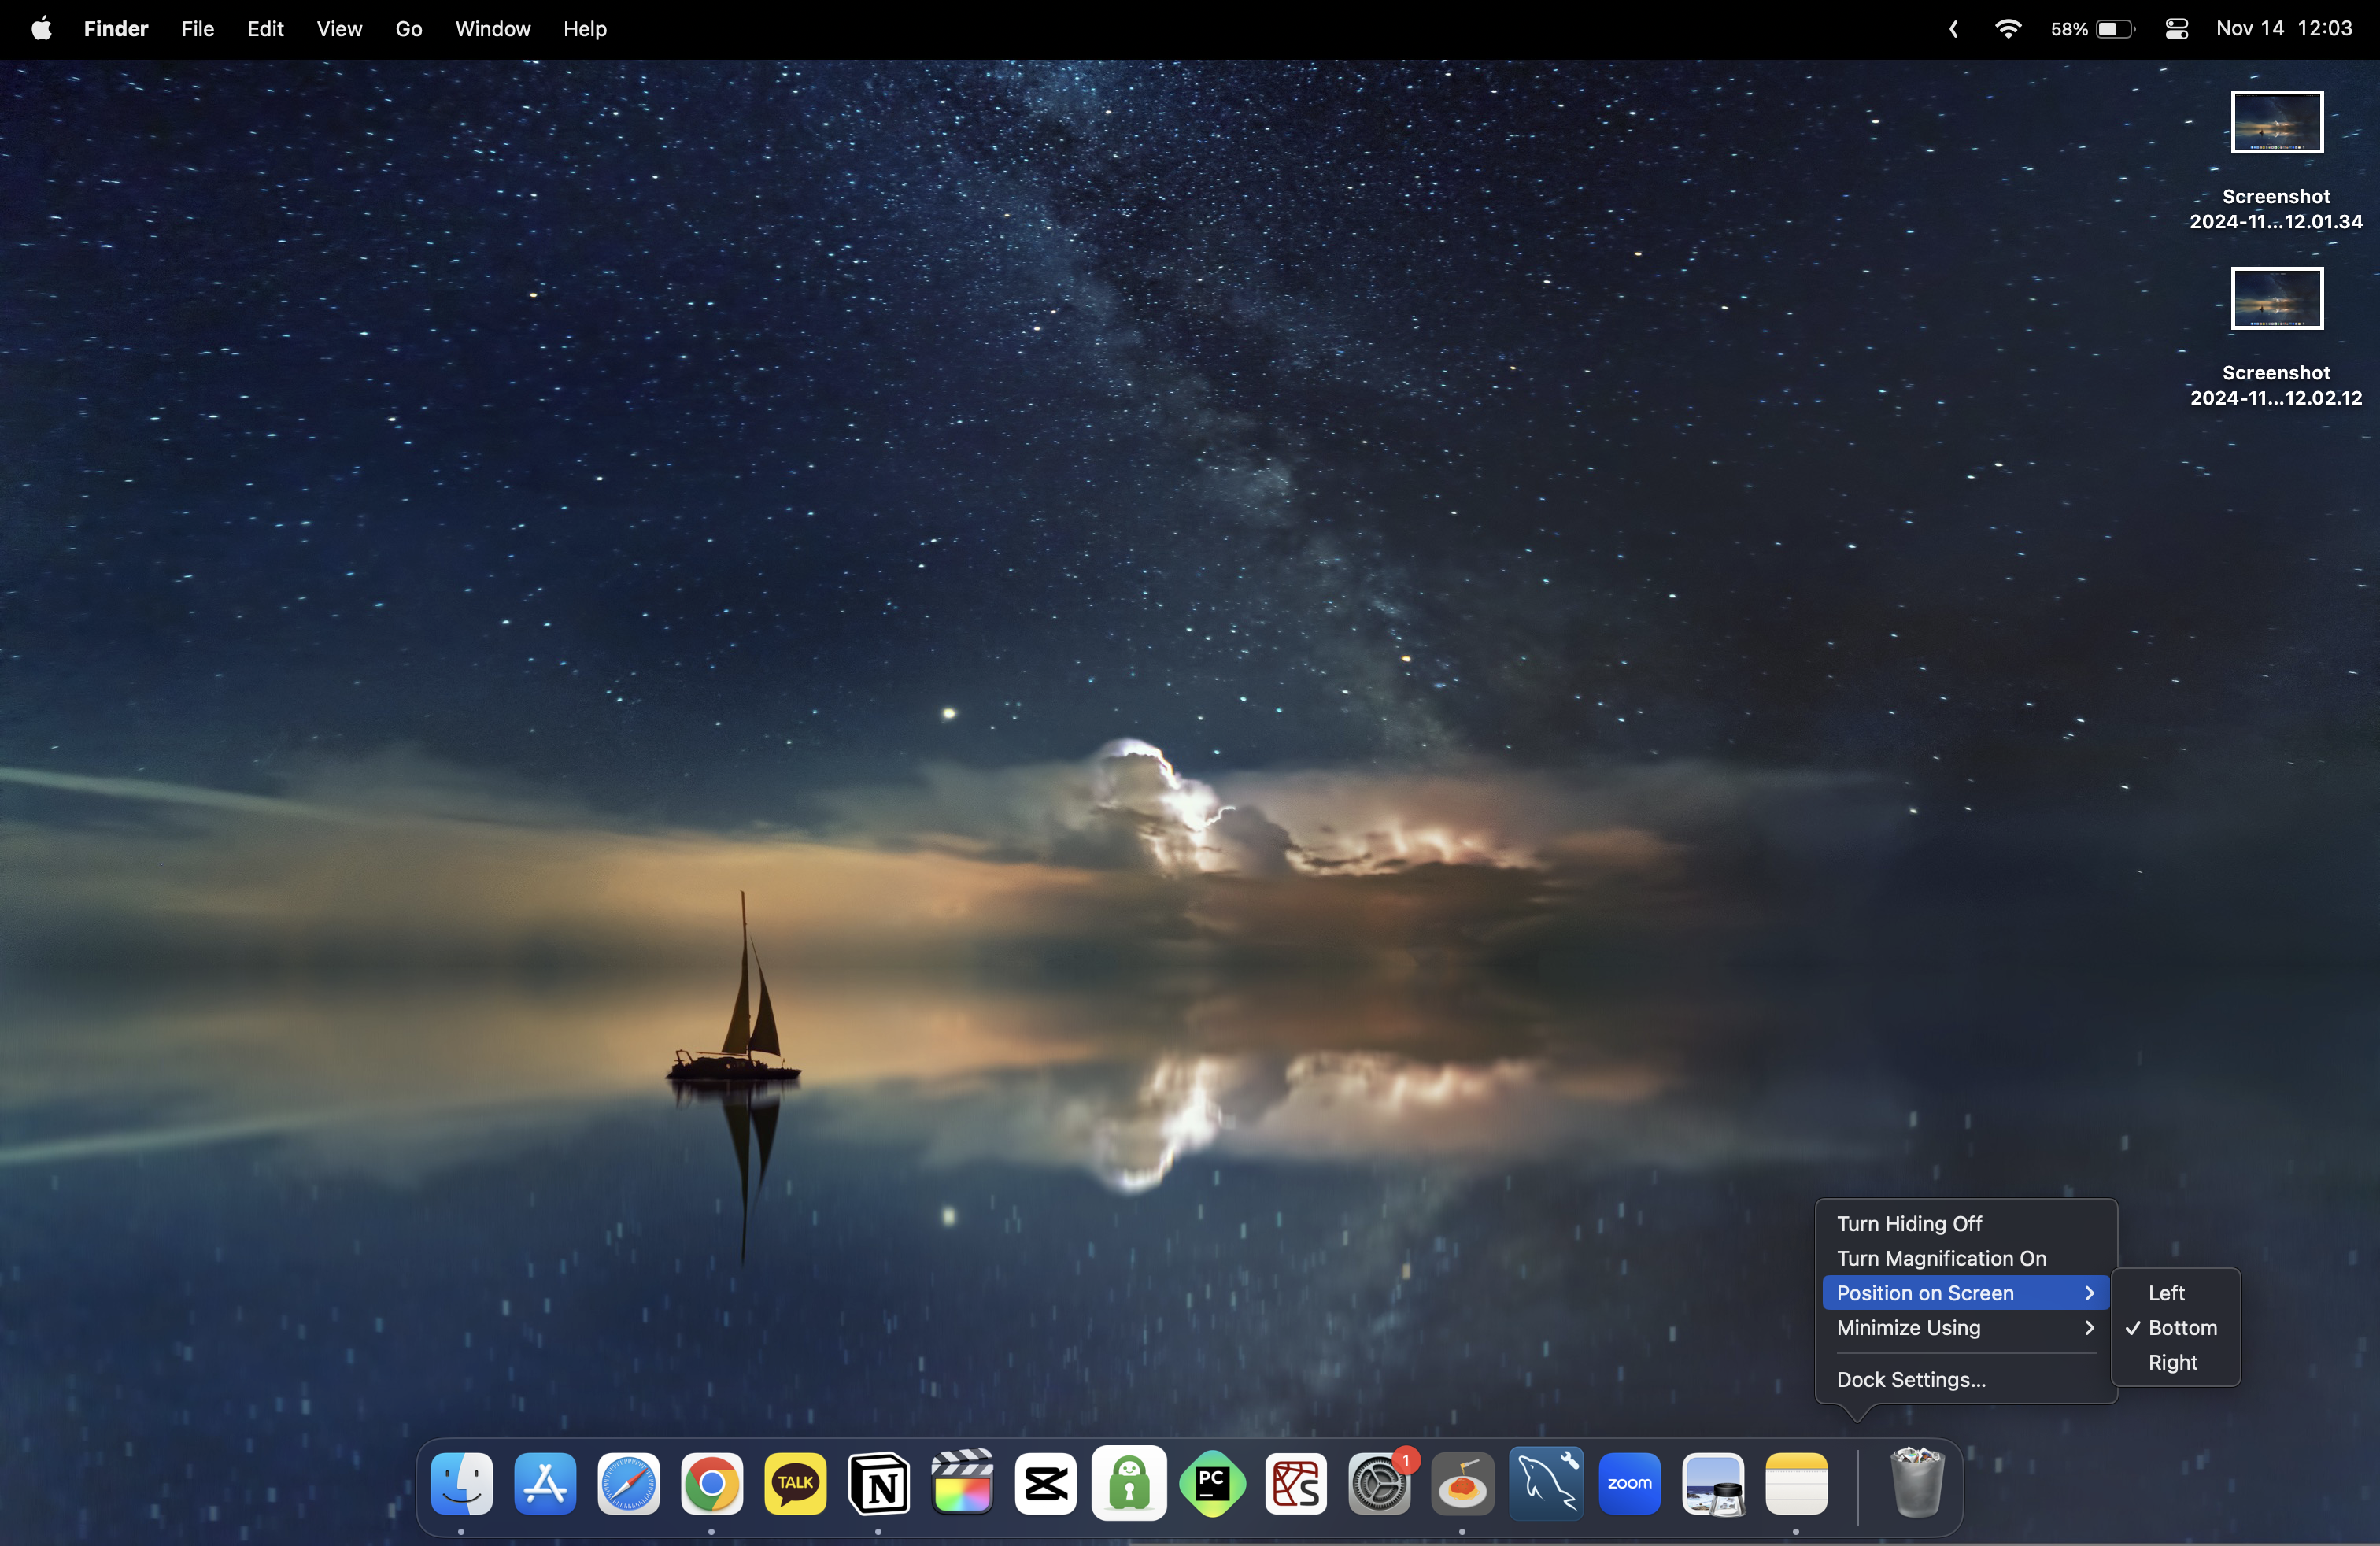Open Final Cut Pro in dock
This screenshot has width=2380, height=1546.
[x=962, y=1484]
